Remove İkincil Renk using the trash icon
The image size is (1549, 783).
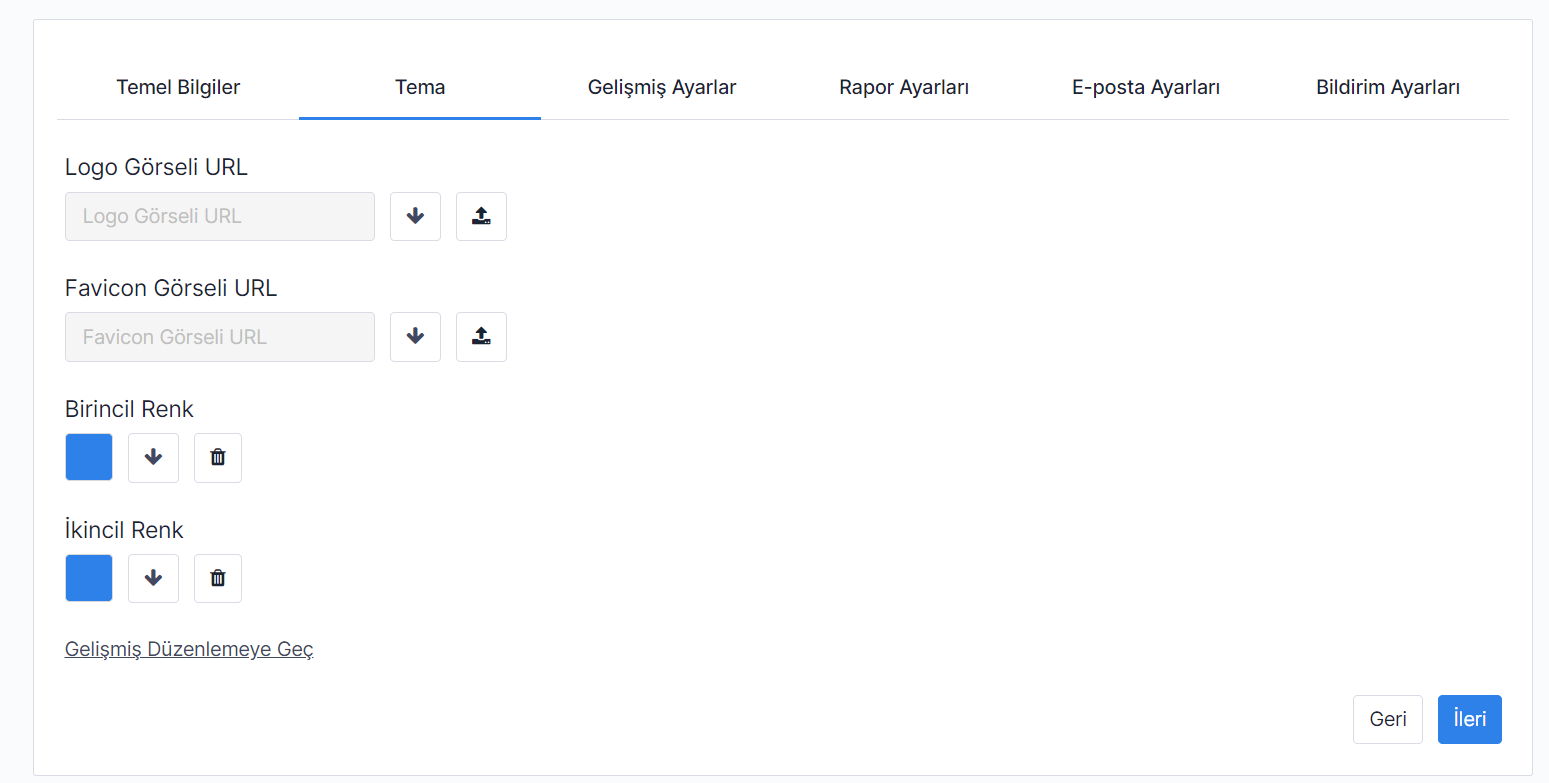coord(218,578)
